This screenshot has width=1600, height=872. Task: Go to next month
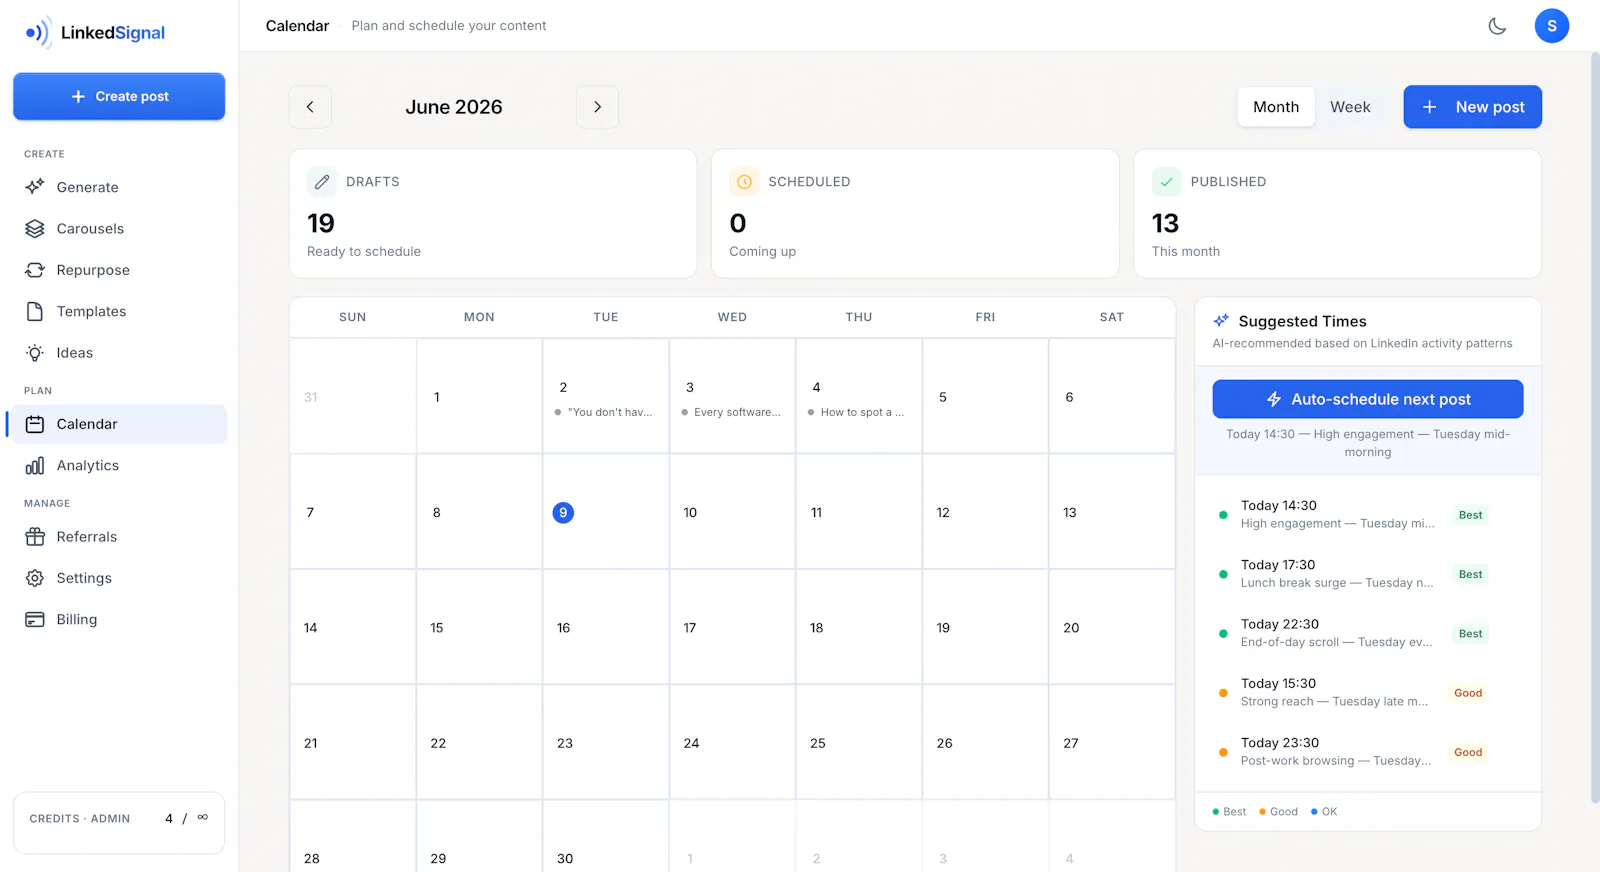pyautogui.click(x=597, y=107)
